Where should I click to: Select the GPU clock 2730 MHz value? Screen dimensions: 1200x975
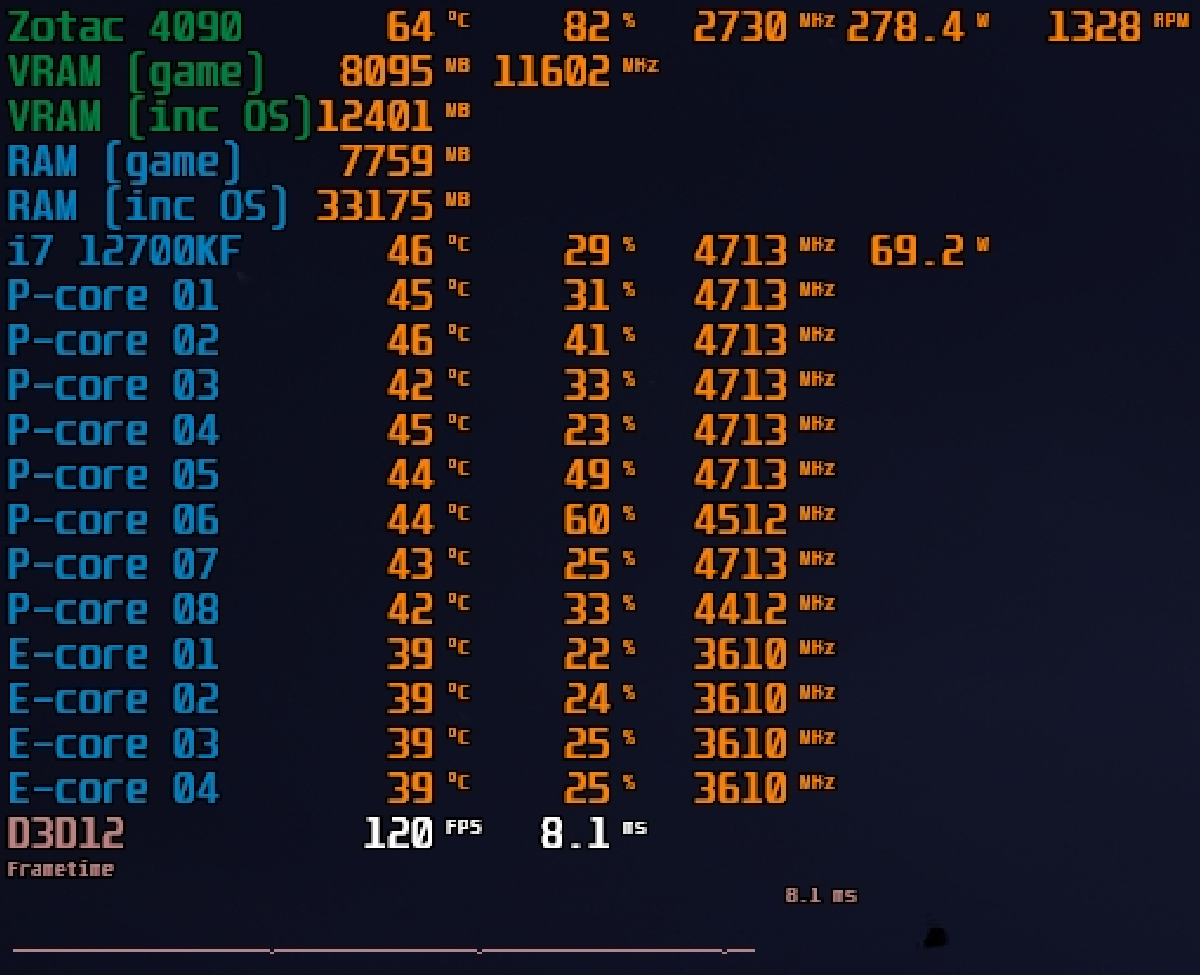tap(741, 27)
